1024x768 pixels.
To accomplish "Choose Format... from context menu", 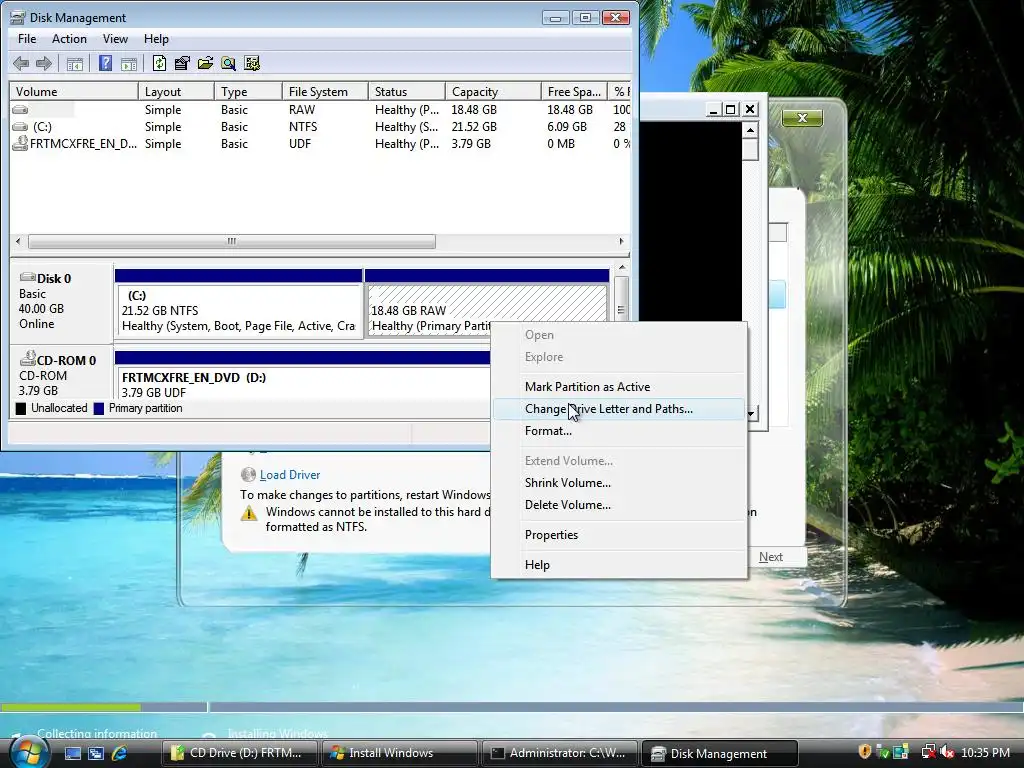I will pyautogui.click(x=618, y=431).
